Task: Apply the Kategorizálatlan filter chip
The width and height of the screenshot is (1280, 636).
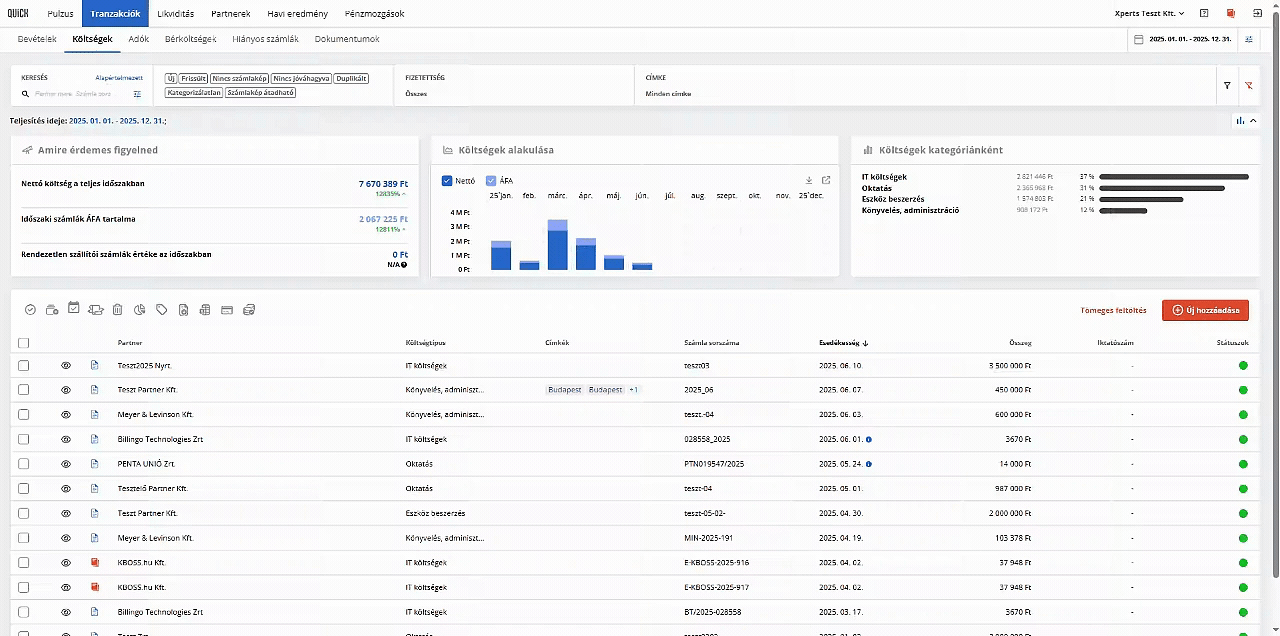Action: coord(194,92)
